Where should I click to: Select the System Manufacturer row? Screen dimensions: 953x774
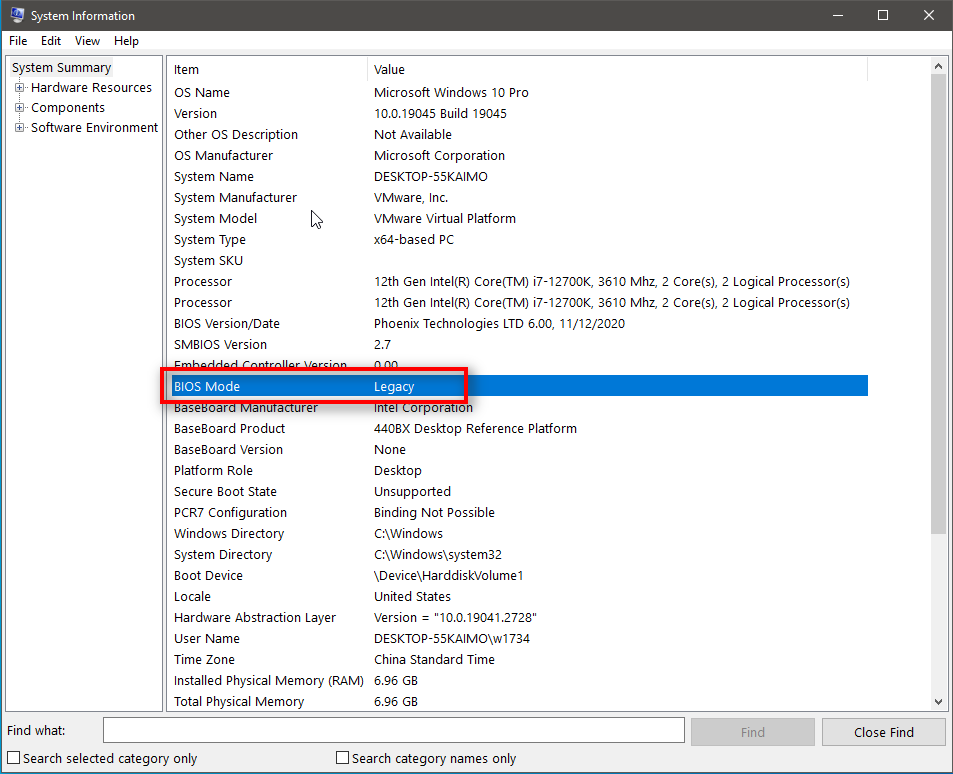(518, 198)
